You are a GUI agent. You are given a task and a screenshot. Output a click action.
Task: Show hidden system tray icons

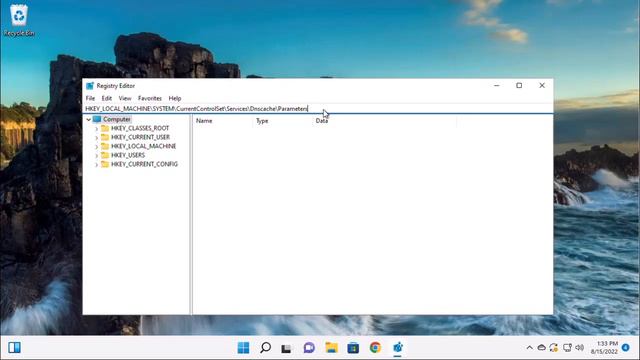point(529,348)
